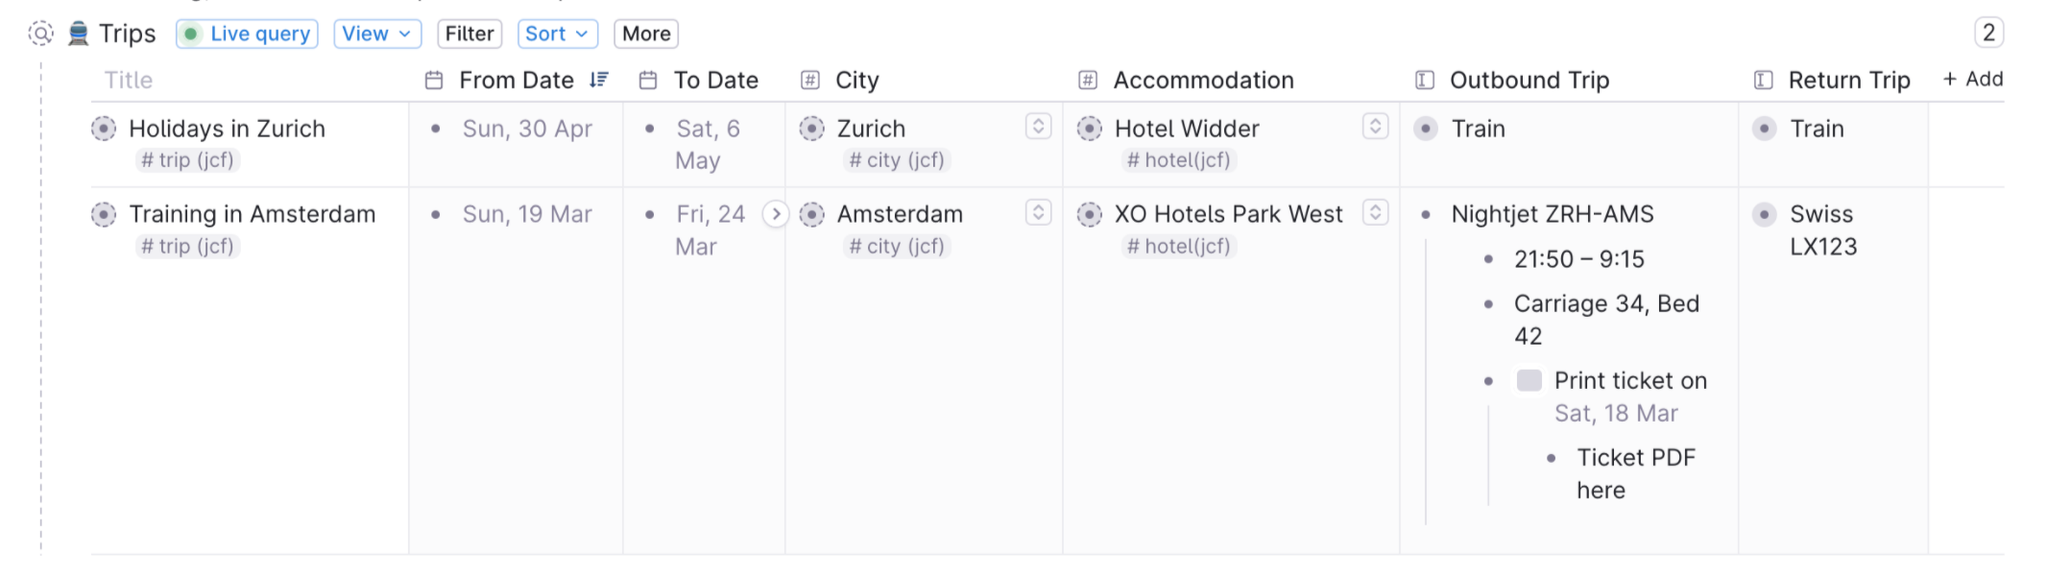Click the train emoji icon before Trips
Image resolution: width=2048 pixels, height=578 pixels.
tap(78, 34)
